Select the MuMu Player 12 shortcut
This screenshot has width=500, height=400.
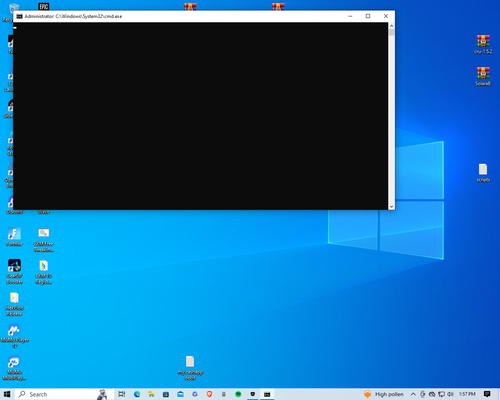click(x=14, y=336)
